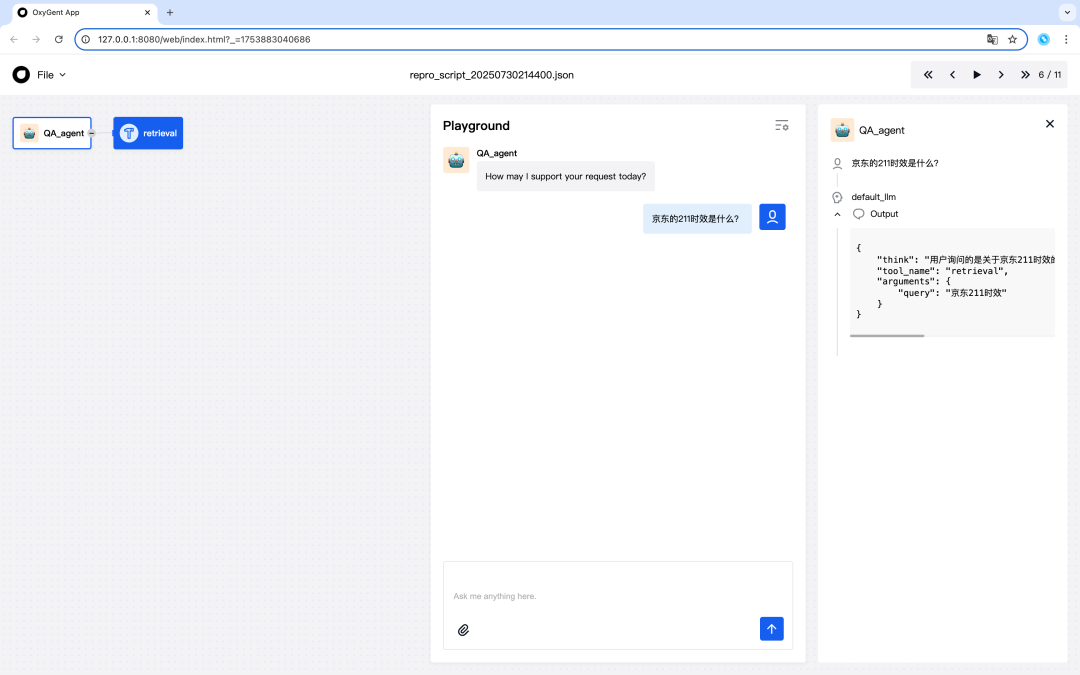Open the File menu

click(x=52, y=74)
